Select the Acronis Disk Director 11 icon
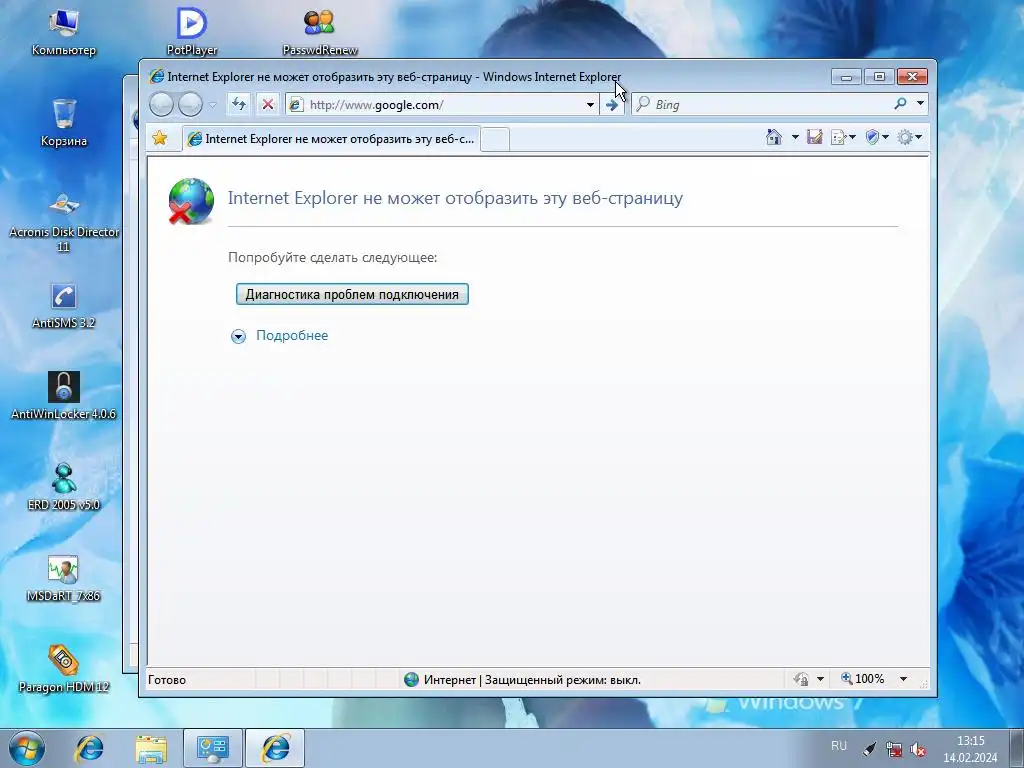Viewport: 1024px width, 768px height. tap(63, 222)
